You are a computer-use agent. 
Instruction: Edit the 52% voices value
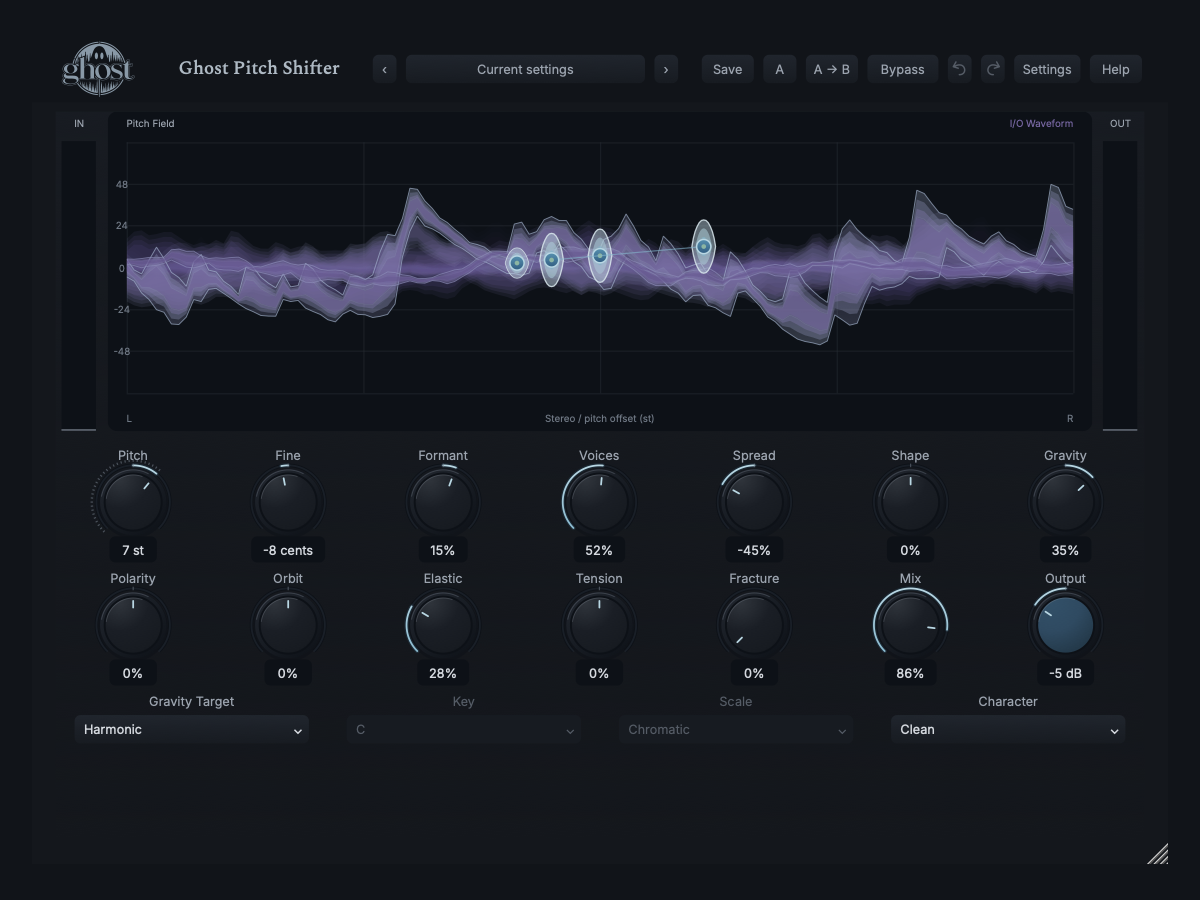coord(599,550)
